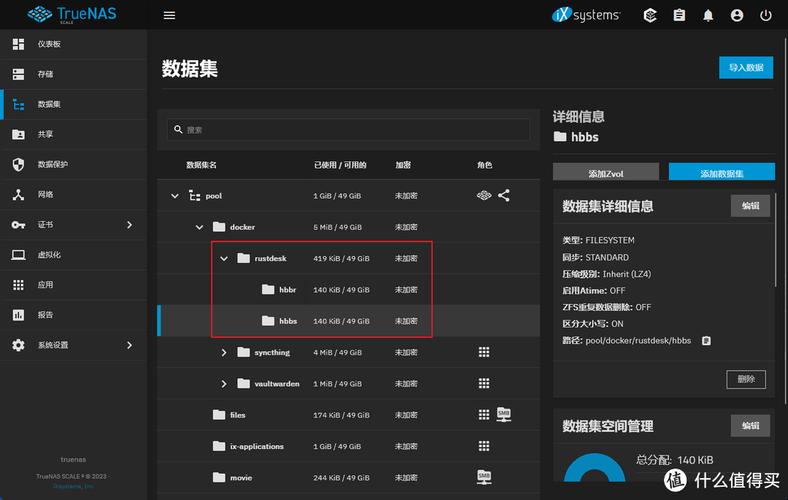Screen dimensions: 788x500
Task: Expand the 证书 credentials submenu arrow
Action: [x=129, y=225]
